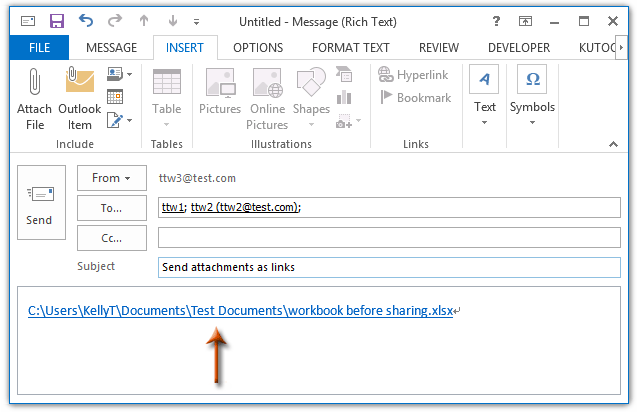Click the Illustrations group label
This screenshot has width=638, height=412.
[281, 144]
